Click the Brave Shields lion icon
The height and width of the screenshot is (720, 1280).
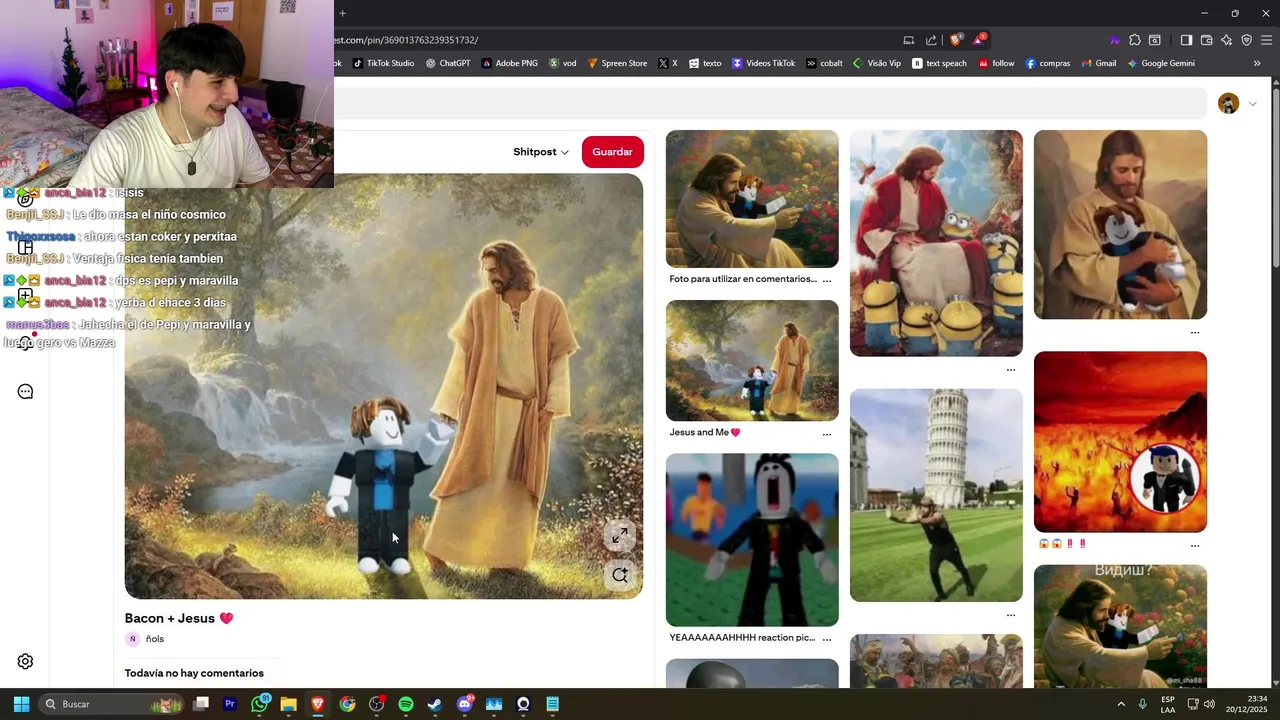956,40
